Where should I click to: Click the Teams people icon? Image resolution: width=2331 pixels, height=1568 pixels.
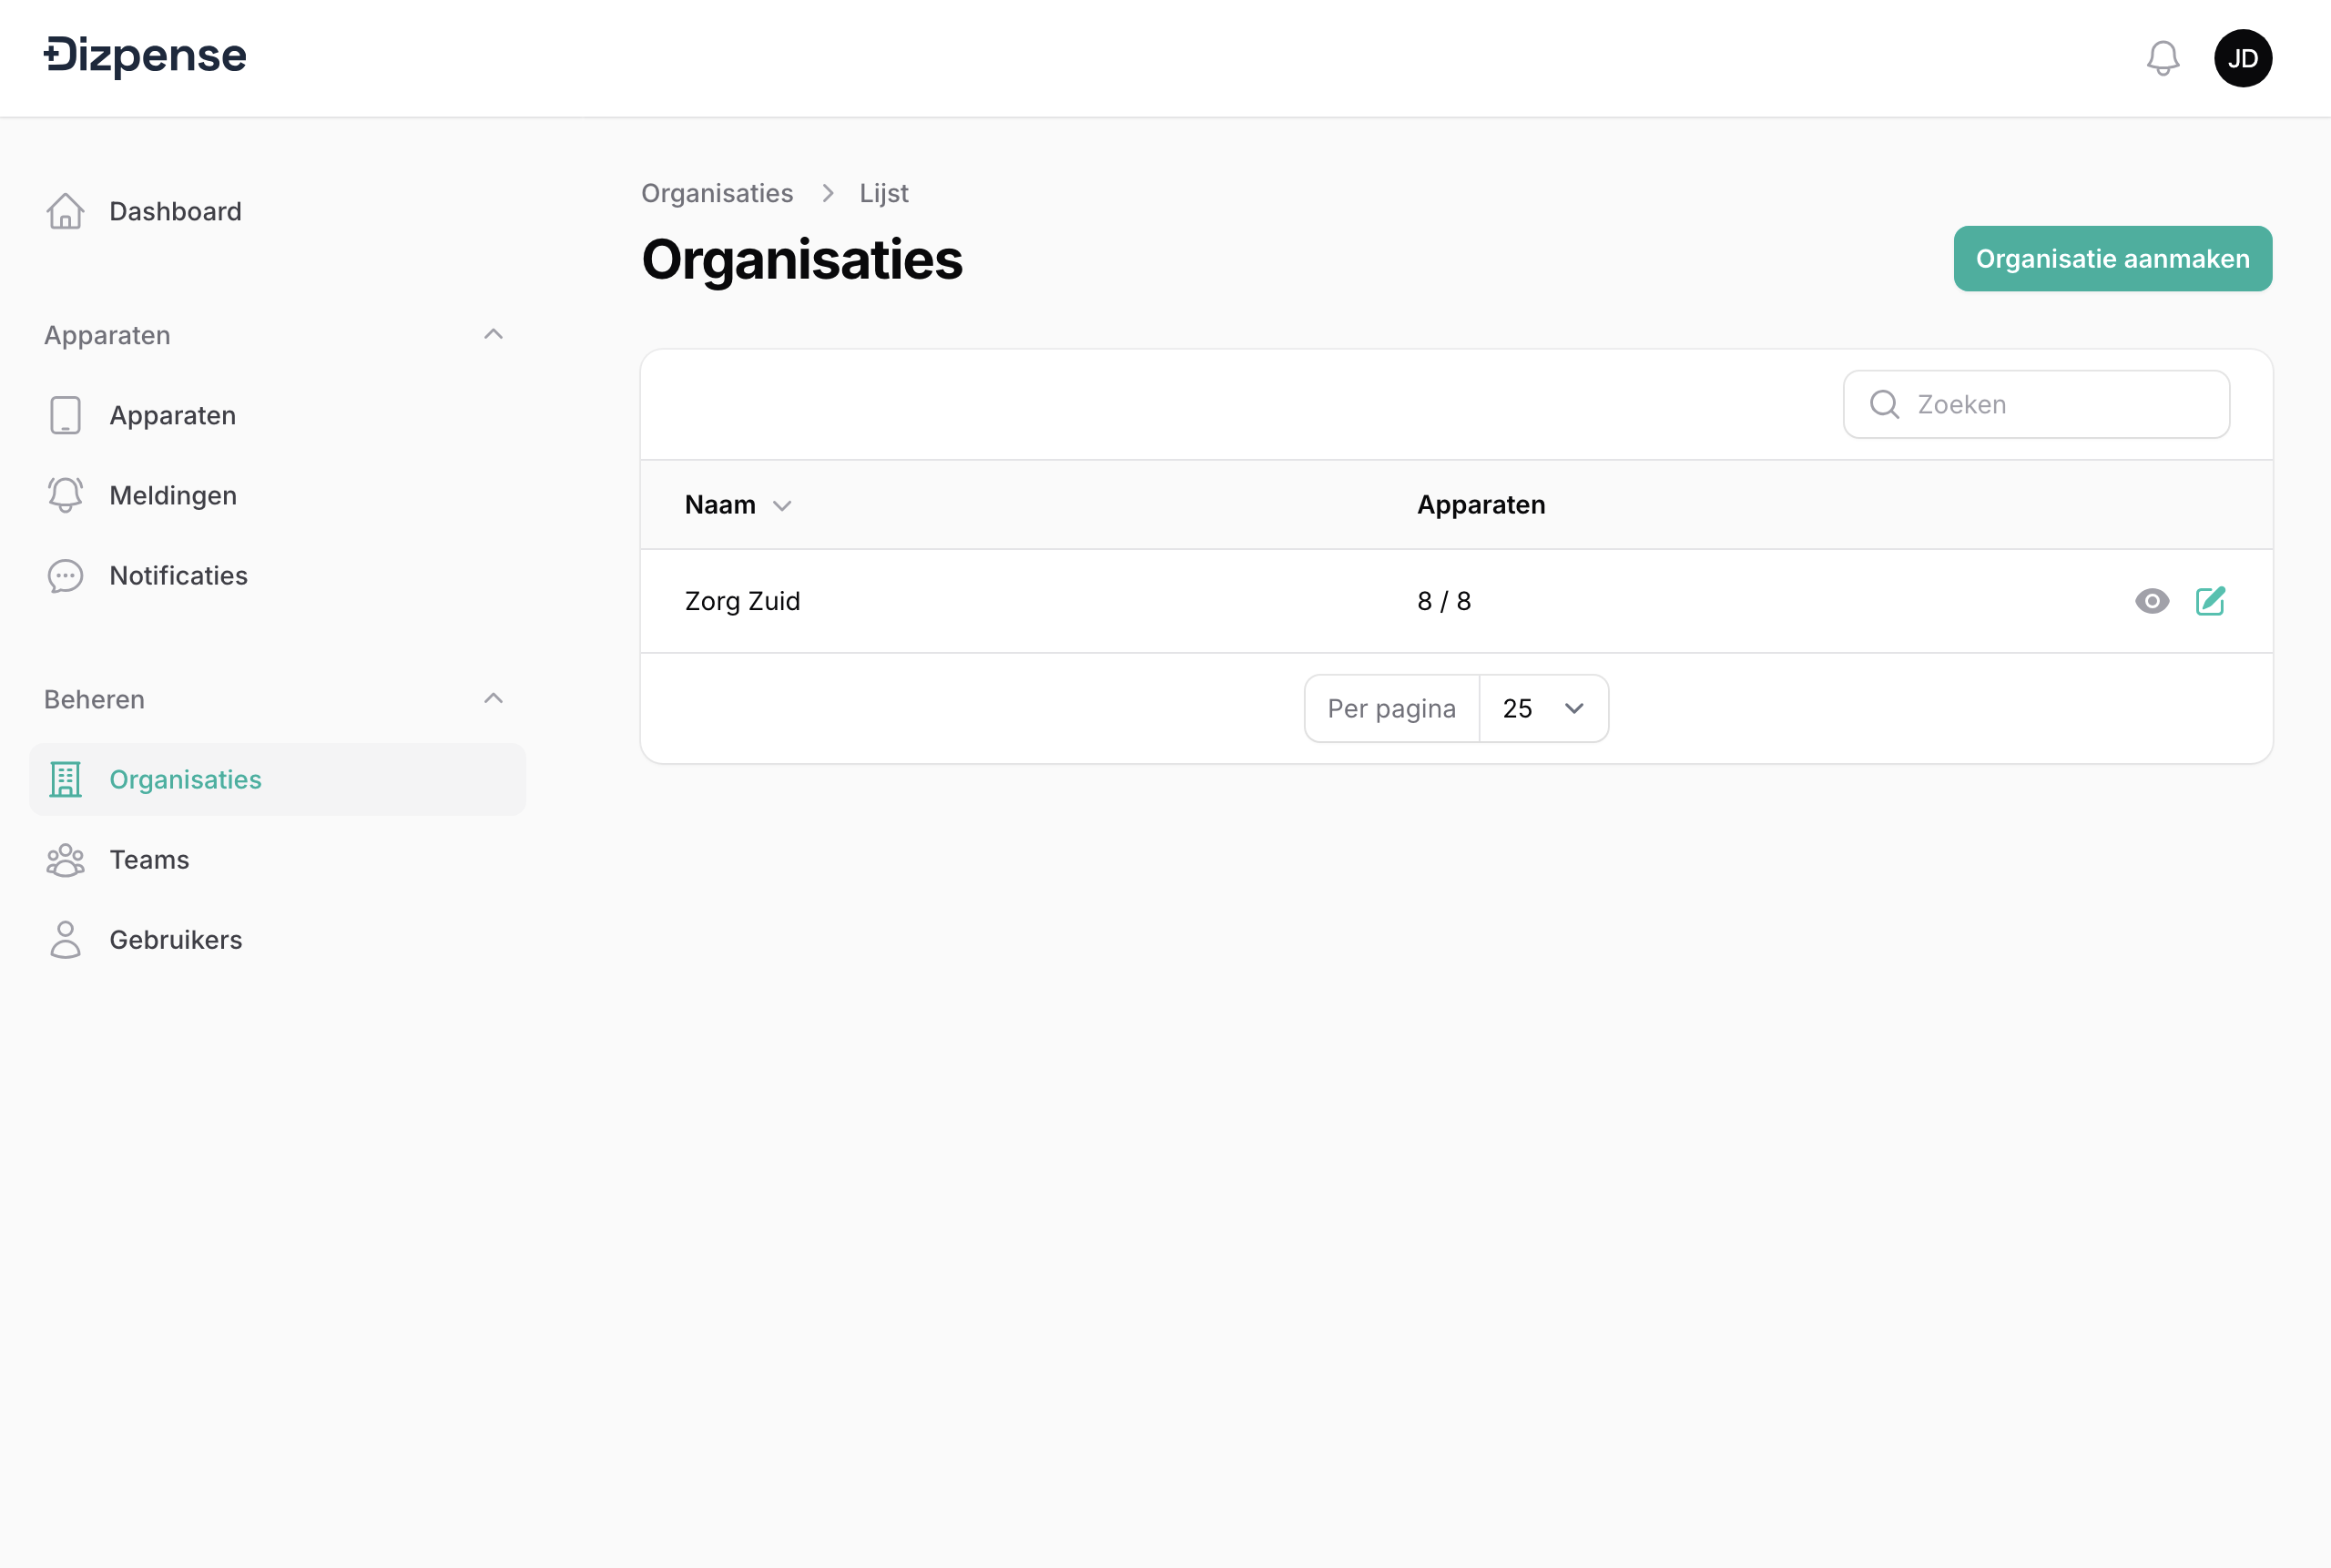[65, 859]
